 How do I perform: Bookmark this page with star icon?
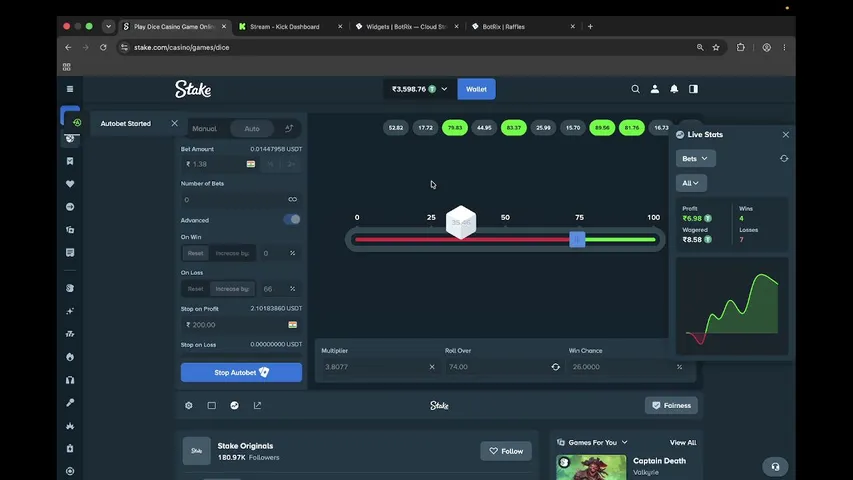click(x=716, y=47)
